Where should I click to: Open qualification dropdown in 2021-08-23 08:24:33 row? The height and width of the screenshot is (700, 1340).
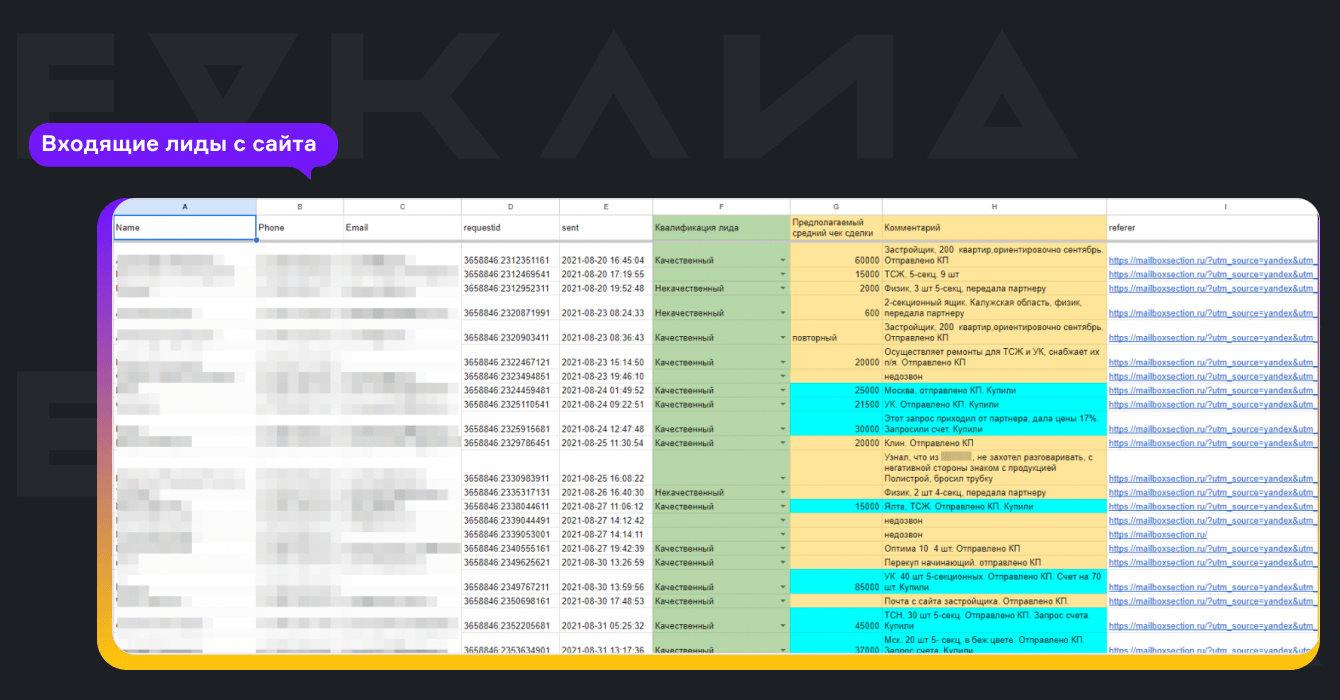coord(783,313)
